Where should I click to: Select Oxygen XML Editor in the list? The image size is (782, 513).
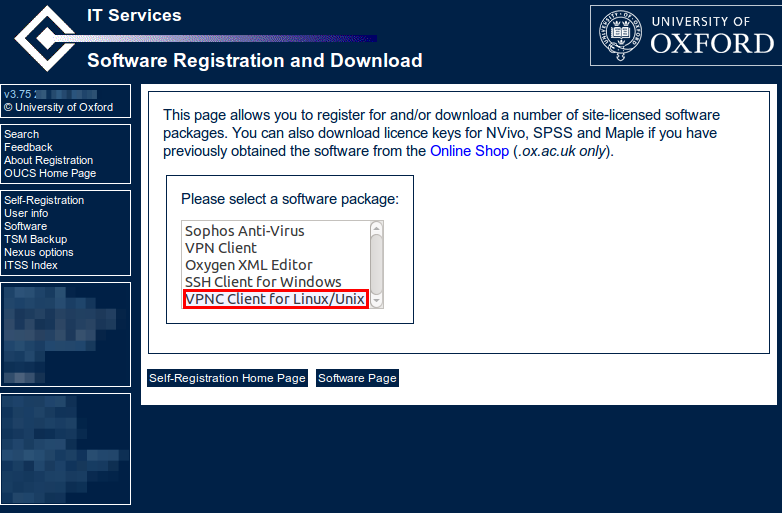click(276, 265)
